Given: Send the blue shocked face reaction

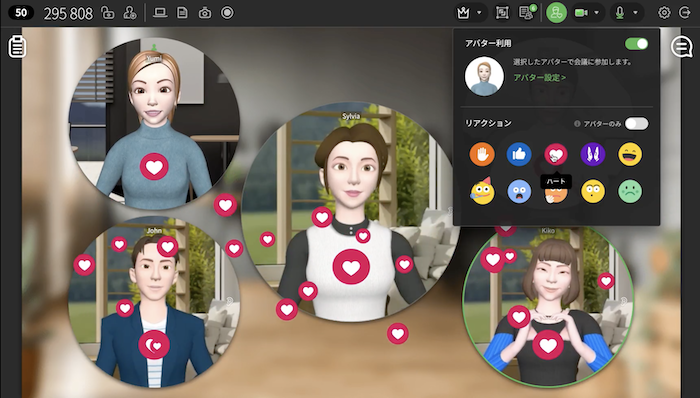Looking at the screenshot, I should pos(519,191).
